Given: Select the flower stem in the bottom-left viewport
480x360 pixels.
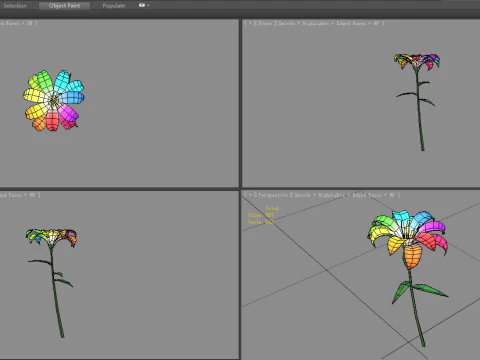Looking at the screenshot, I should 57,293.
